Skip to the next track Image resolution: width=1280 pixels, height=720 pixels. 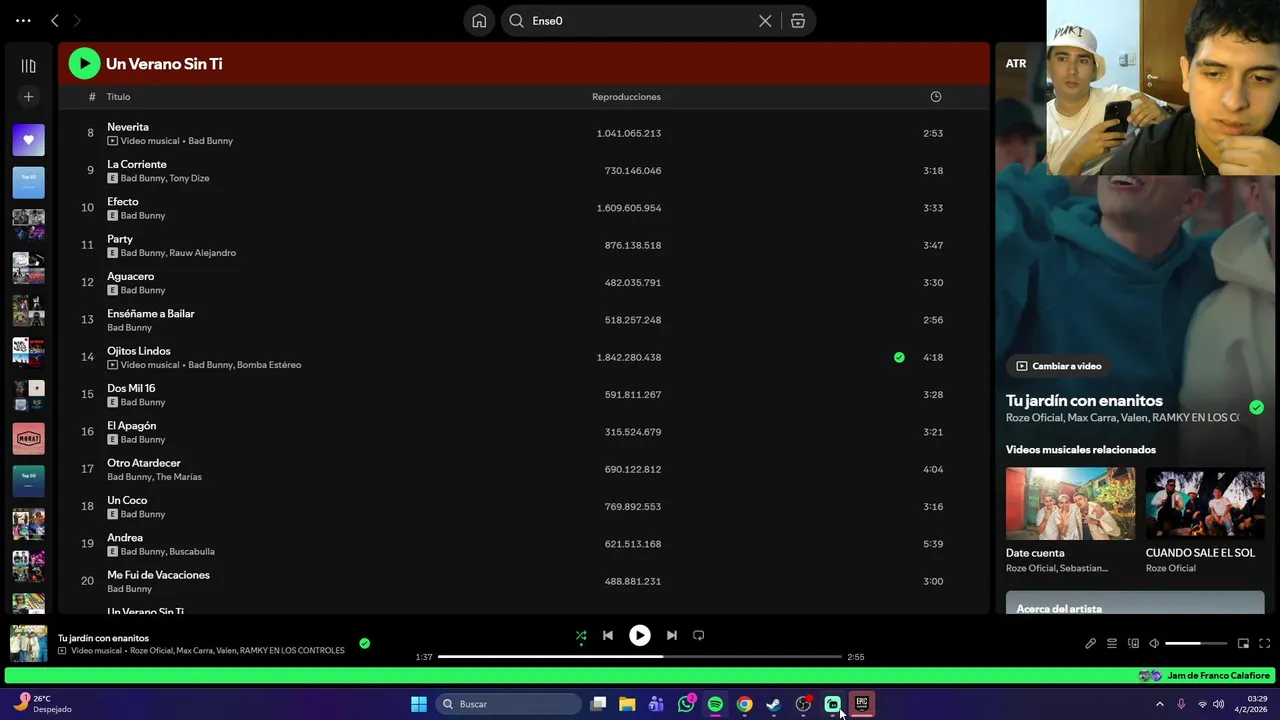[x=672, y=635]
